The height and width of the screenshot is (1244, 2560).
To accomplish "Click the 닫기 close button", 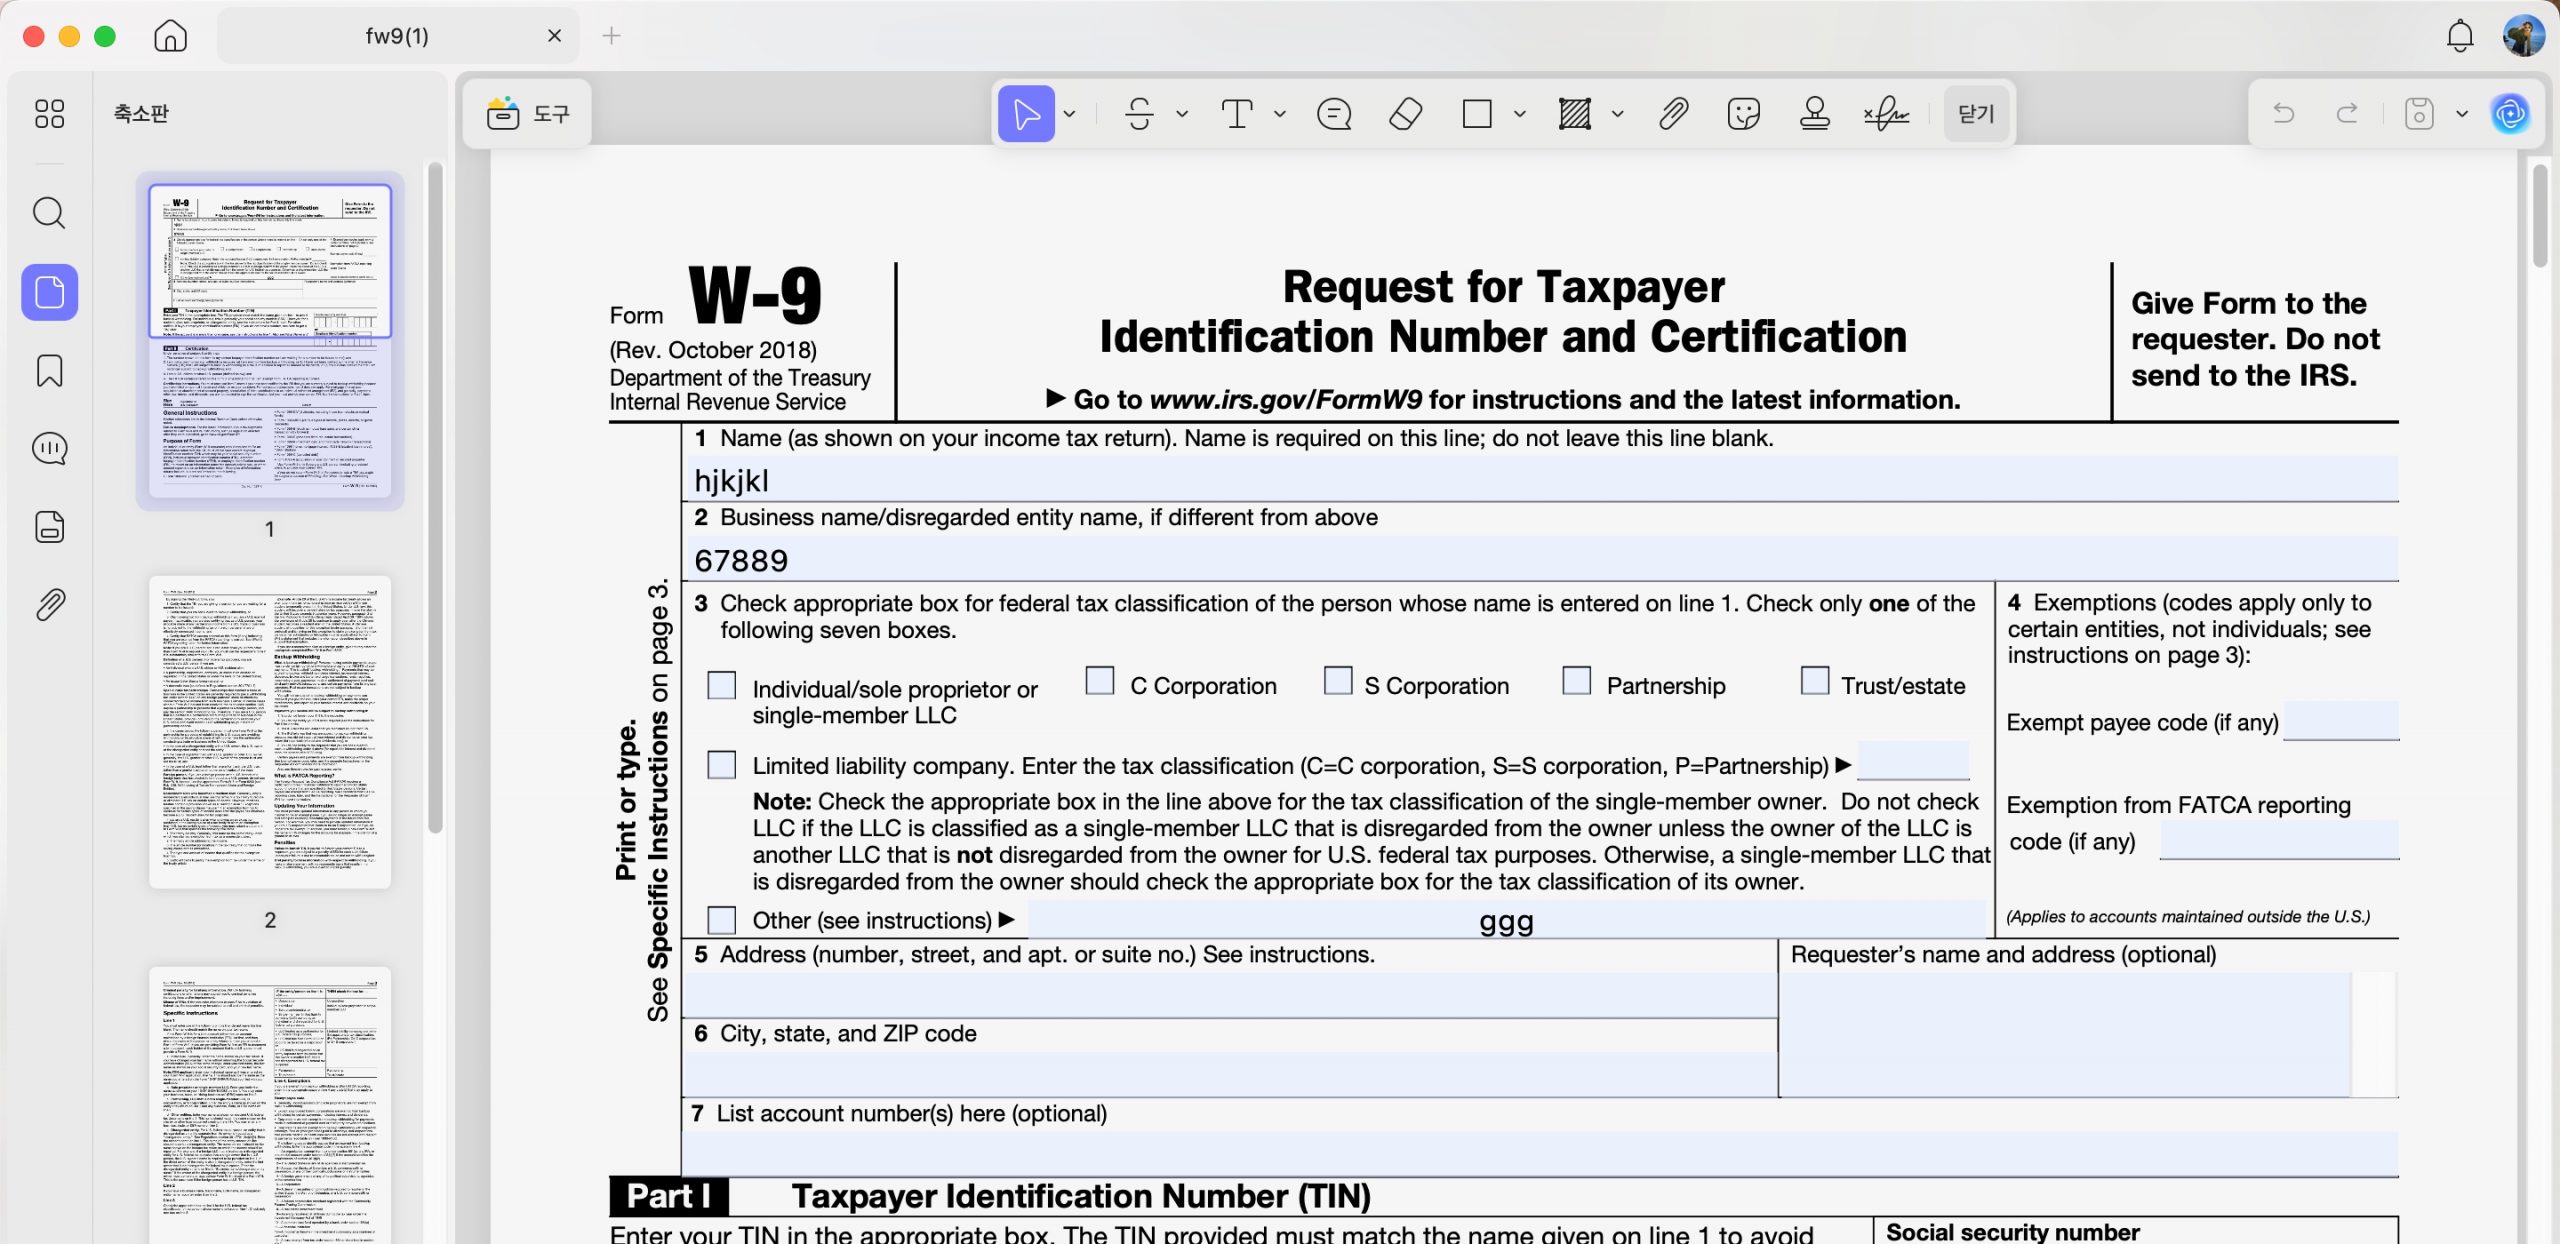I will [1975, 113].
